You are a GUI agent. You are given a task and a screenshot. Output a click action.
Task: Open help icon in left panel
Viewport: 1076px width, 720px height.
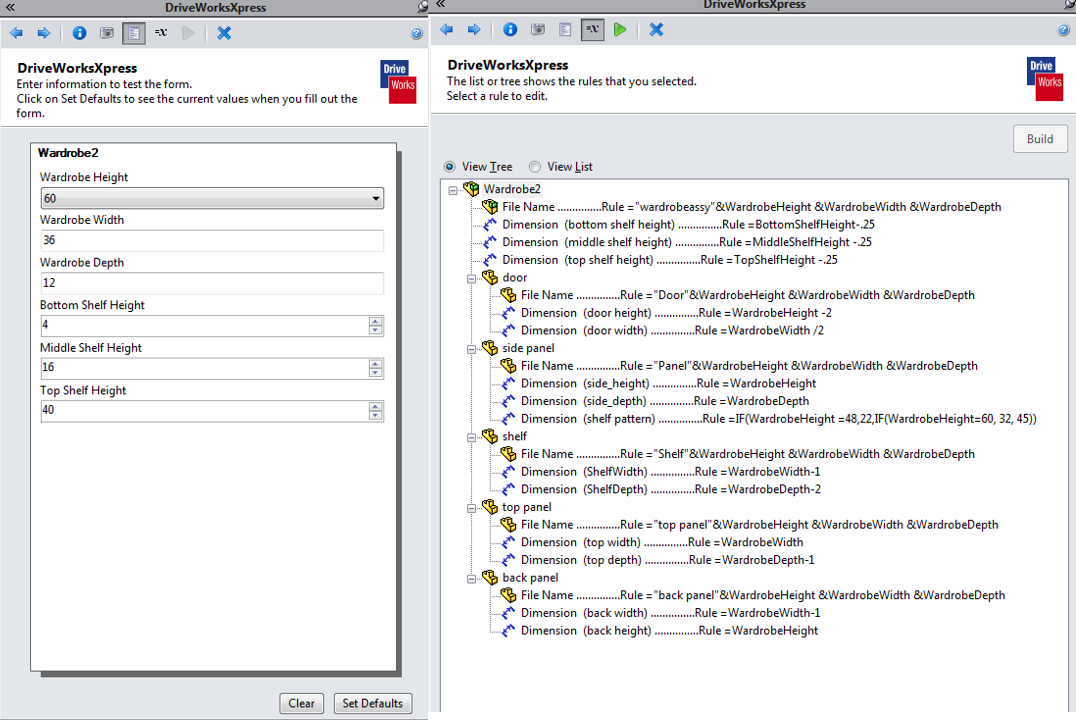pyautogui.click(x=417, y=34)
